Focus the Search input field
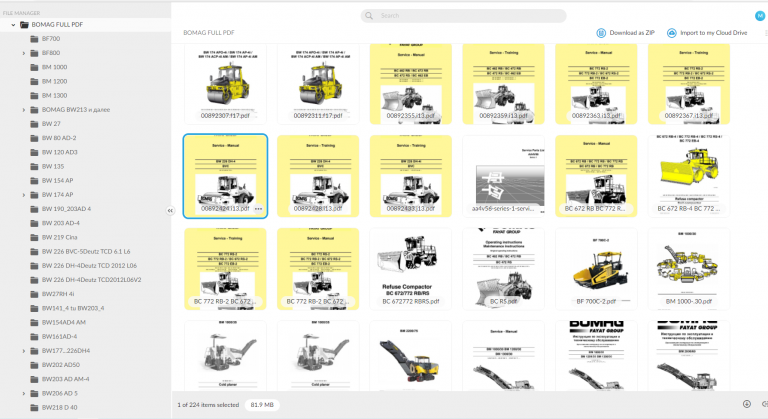The width and height of the screenshot is (768, 419). click(463, 16)
